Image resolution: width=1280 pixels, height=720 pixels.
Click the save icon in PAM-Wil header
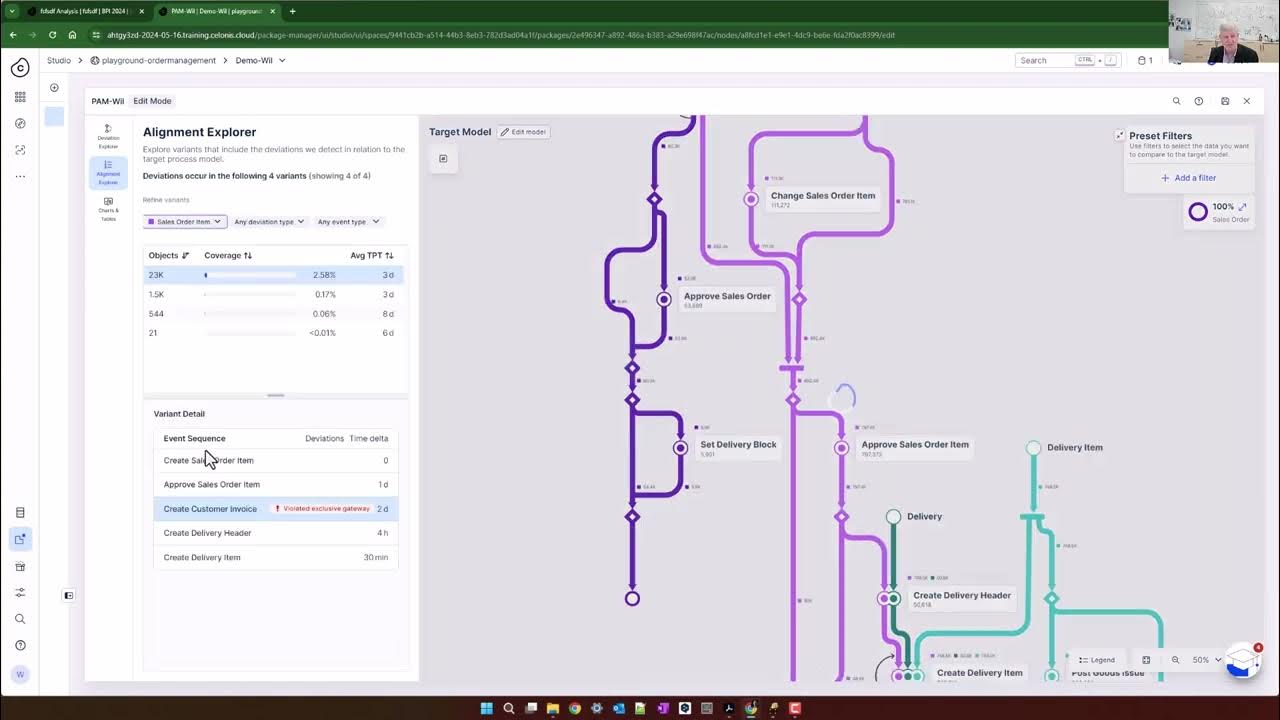pos(1225,101)
